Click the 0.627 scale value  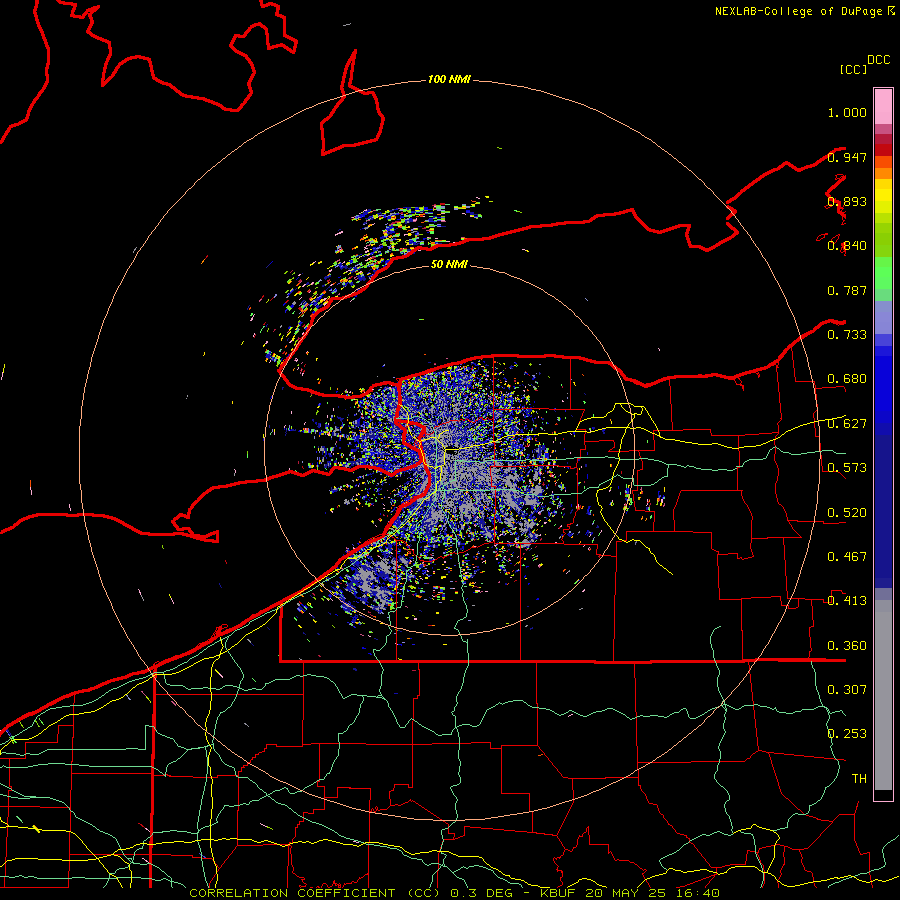(847, 424)
